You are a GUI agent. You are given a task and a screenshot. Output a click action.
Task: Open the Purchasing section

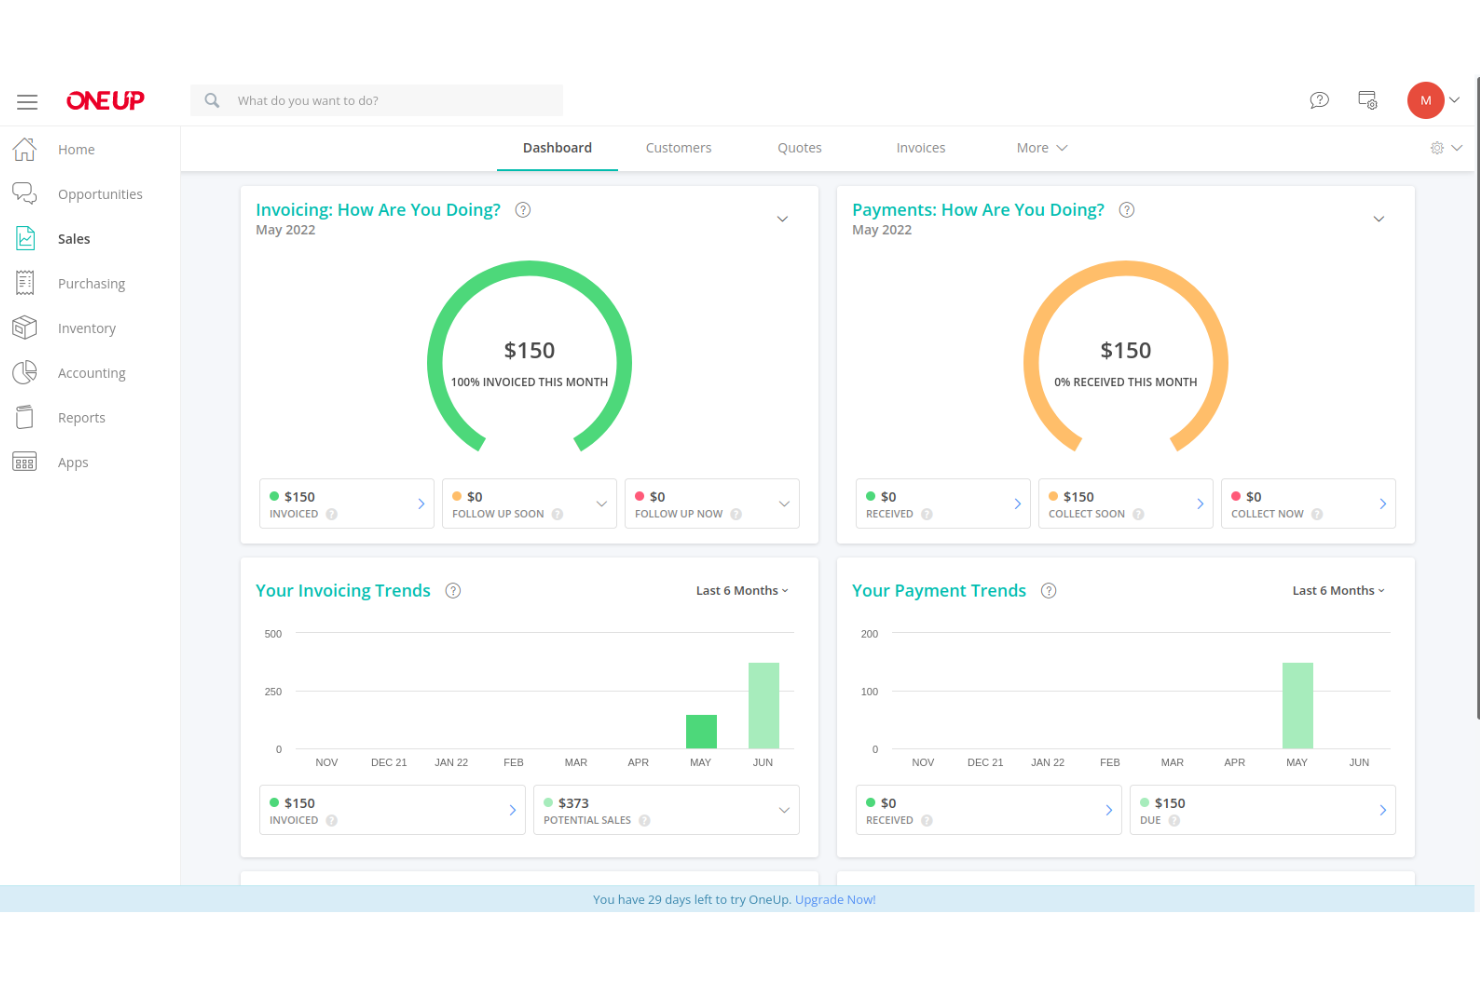pos(91,283)
